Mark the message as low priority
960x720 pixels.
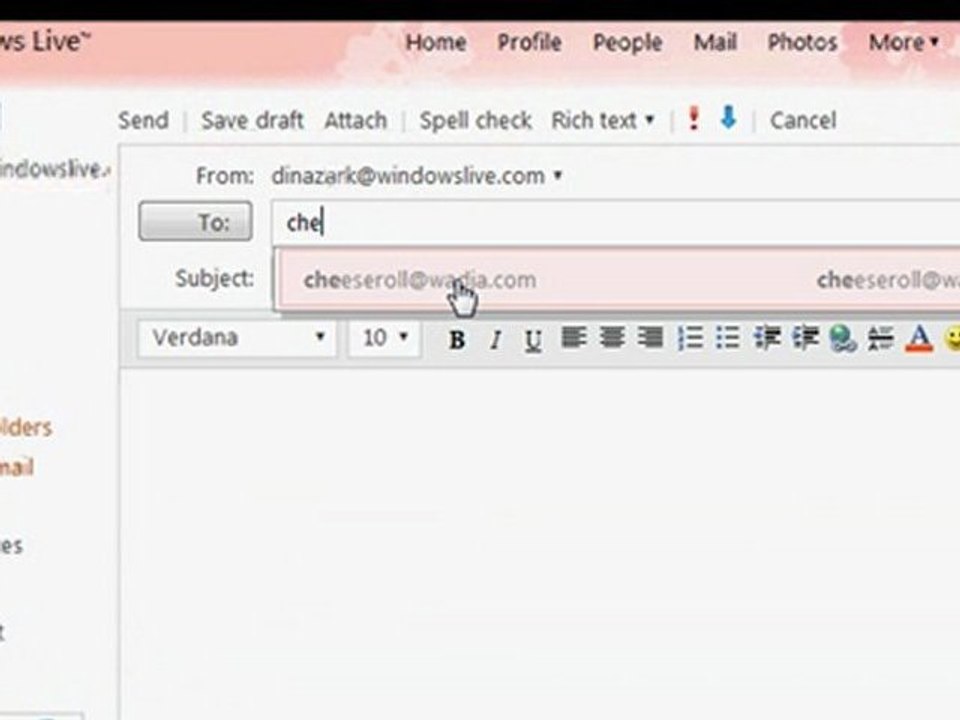point(728,118)
